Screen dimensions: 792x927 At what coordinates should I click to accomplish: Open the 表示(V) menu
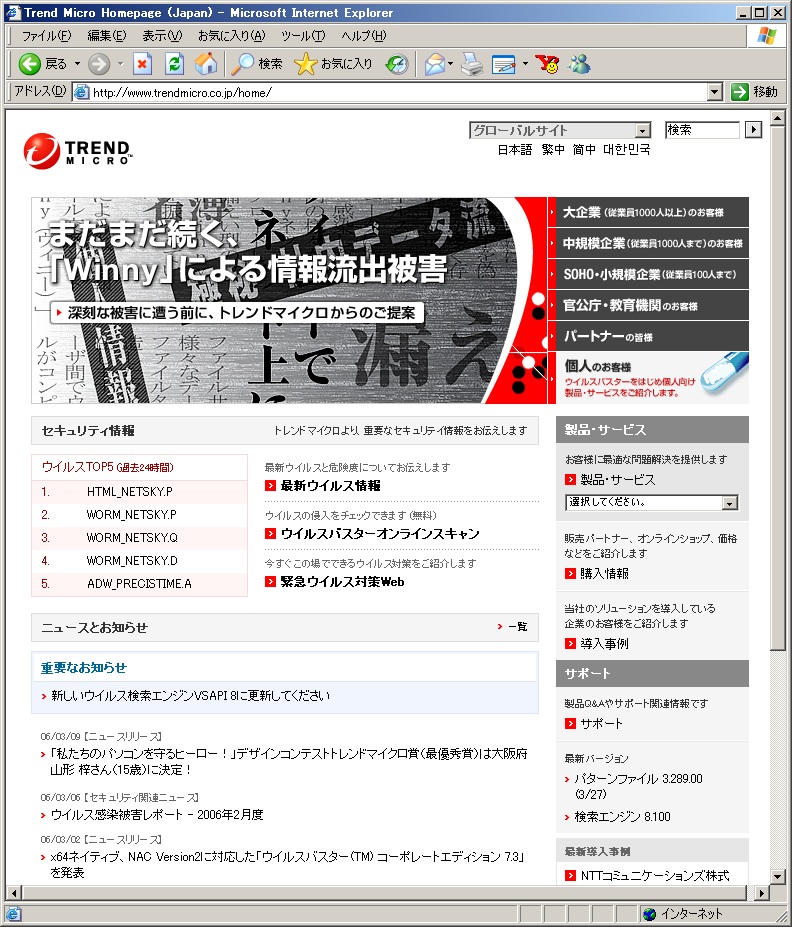[x=162, y=36]
